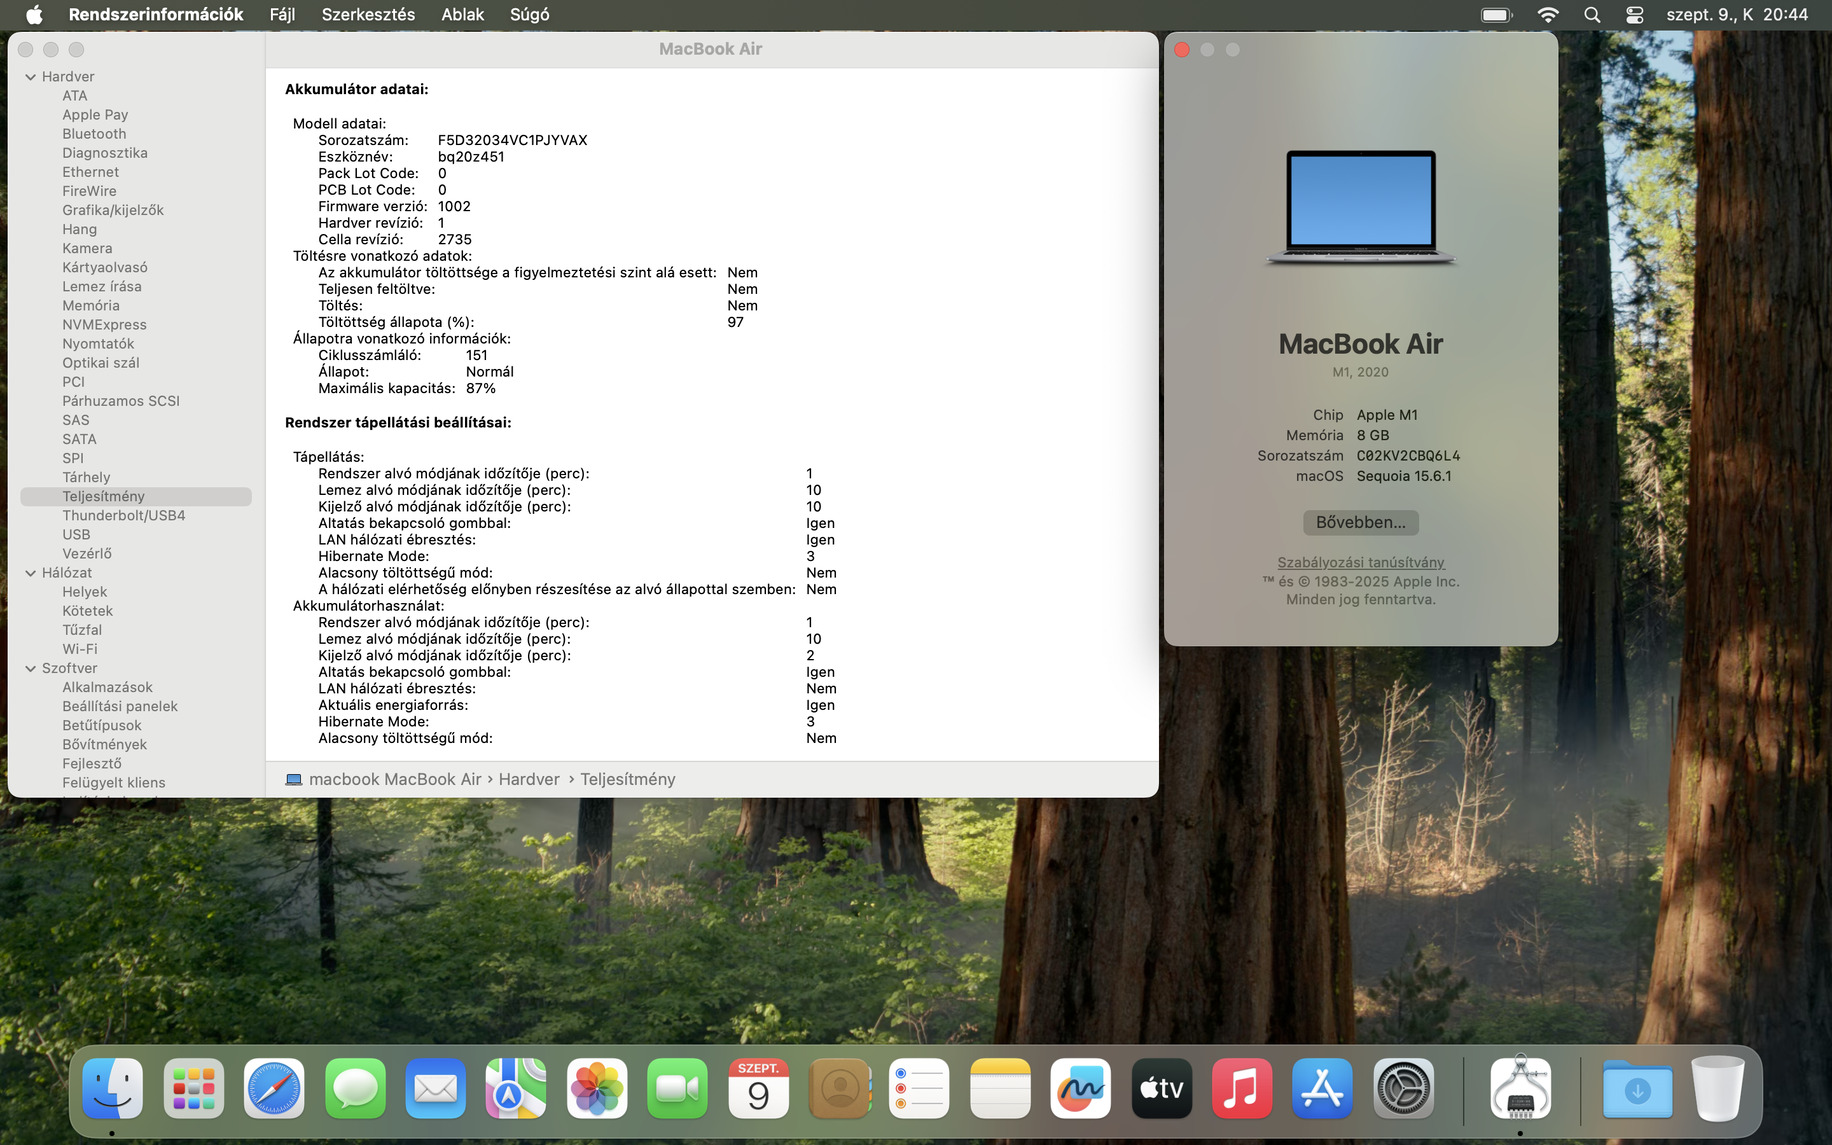1832x1145 pixels.
Task: Open Finder from the Dock
Action: point(113,1088)
